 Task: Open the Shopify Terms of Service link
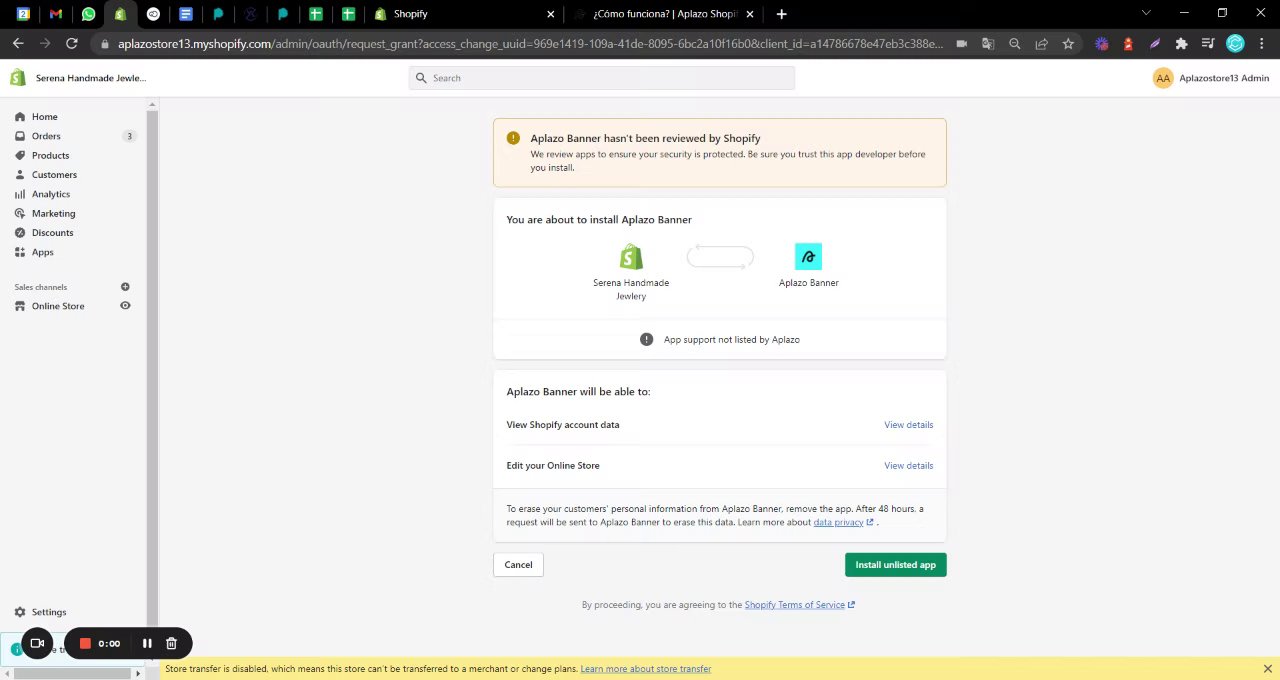pos(799,605)
